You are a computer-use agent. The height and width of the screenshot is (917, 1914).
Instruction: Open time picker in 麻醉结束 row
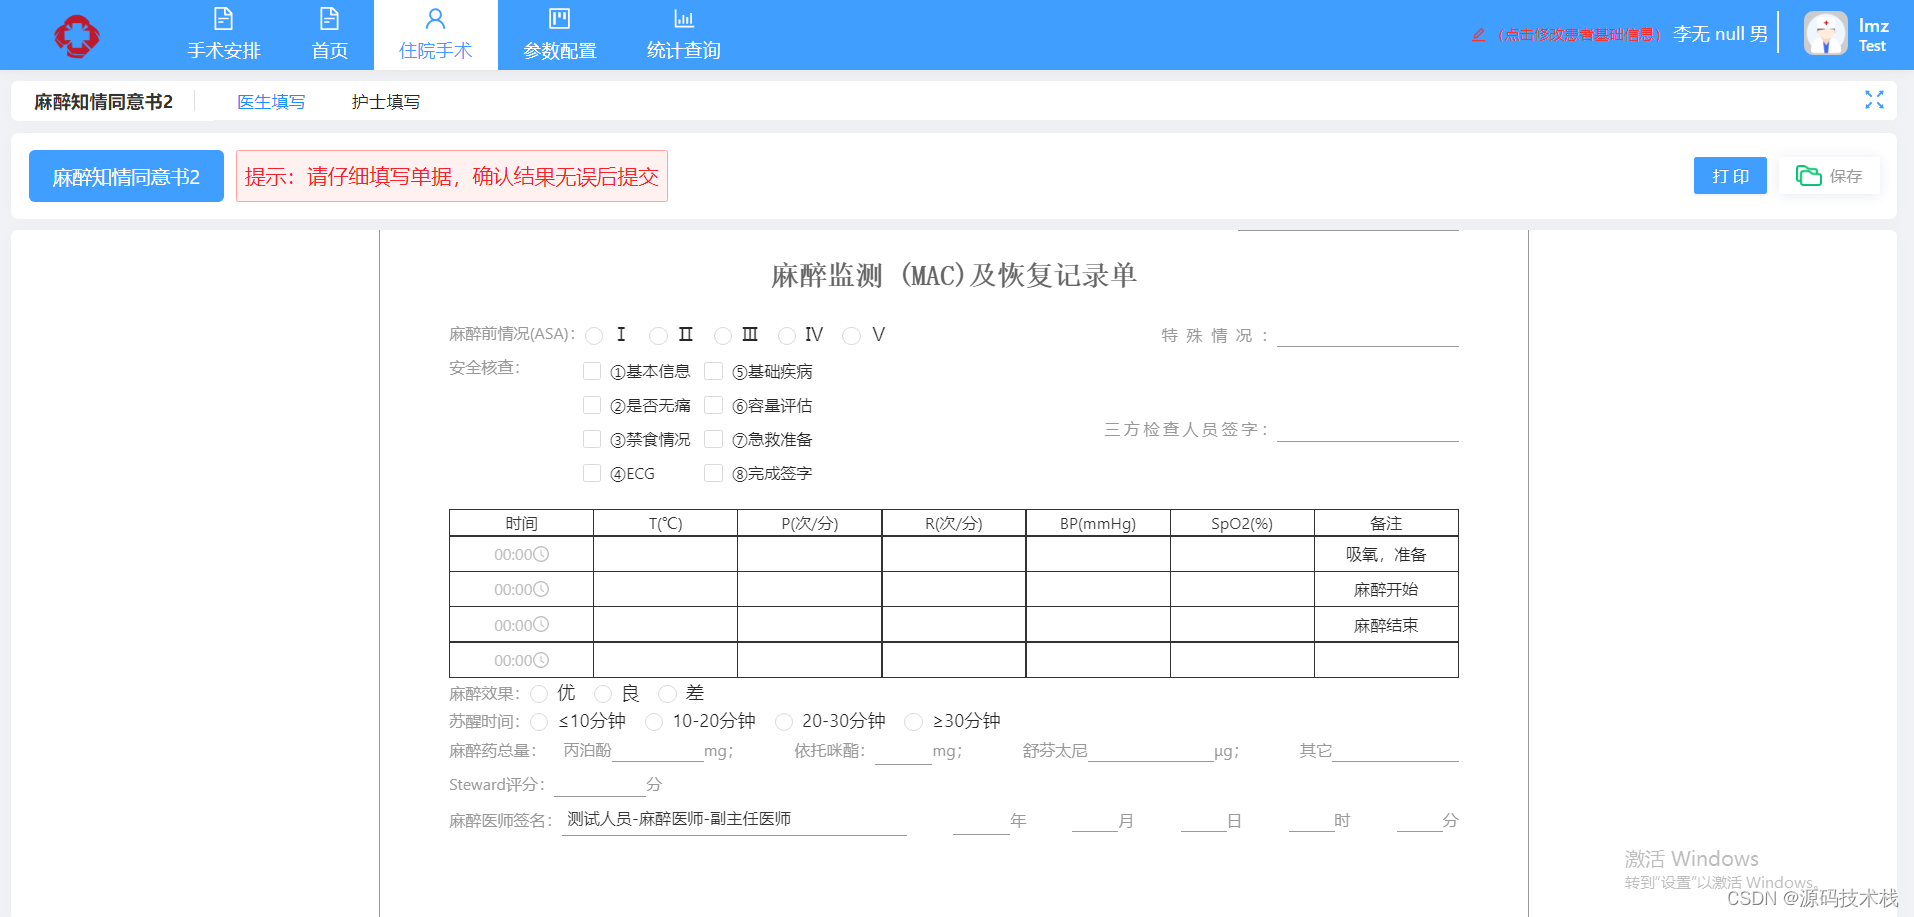(521, 625)
